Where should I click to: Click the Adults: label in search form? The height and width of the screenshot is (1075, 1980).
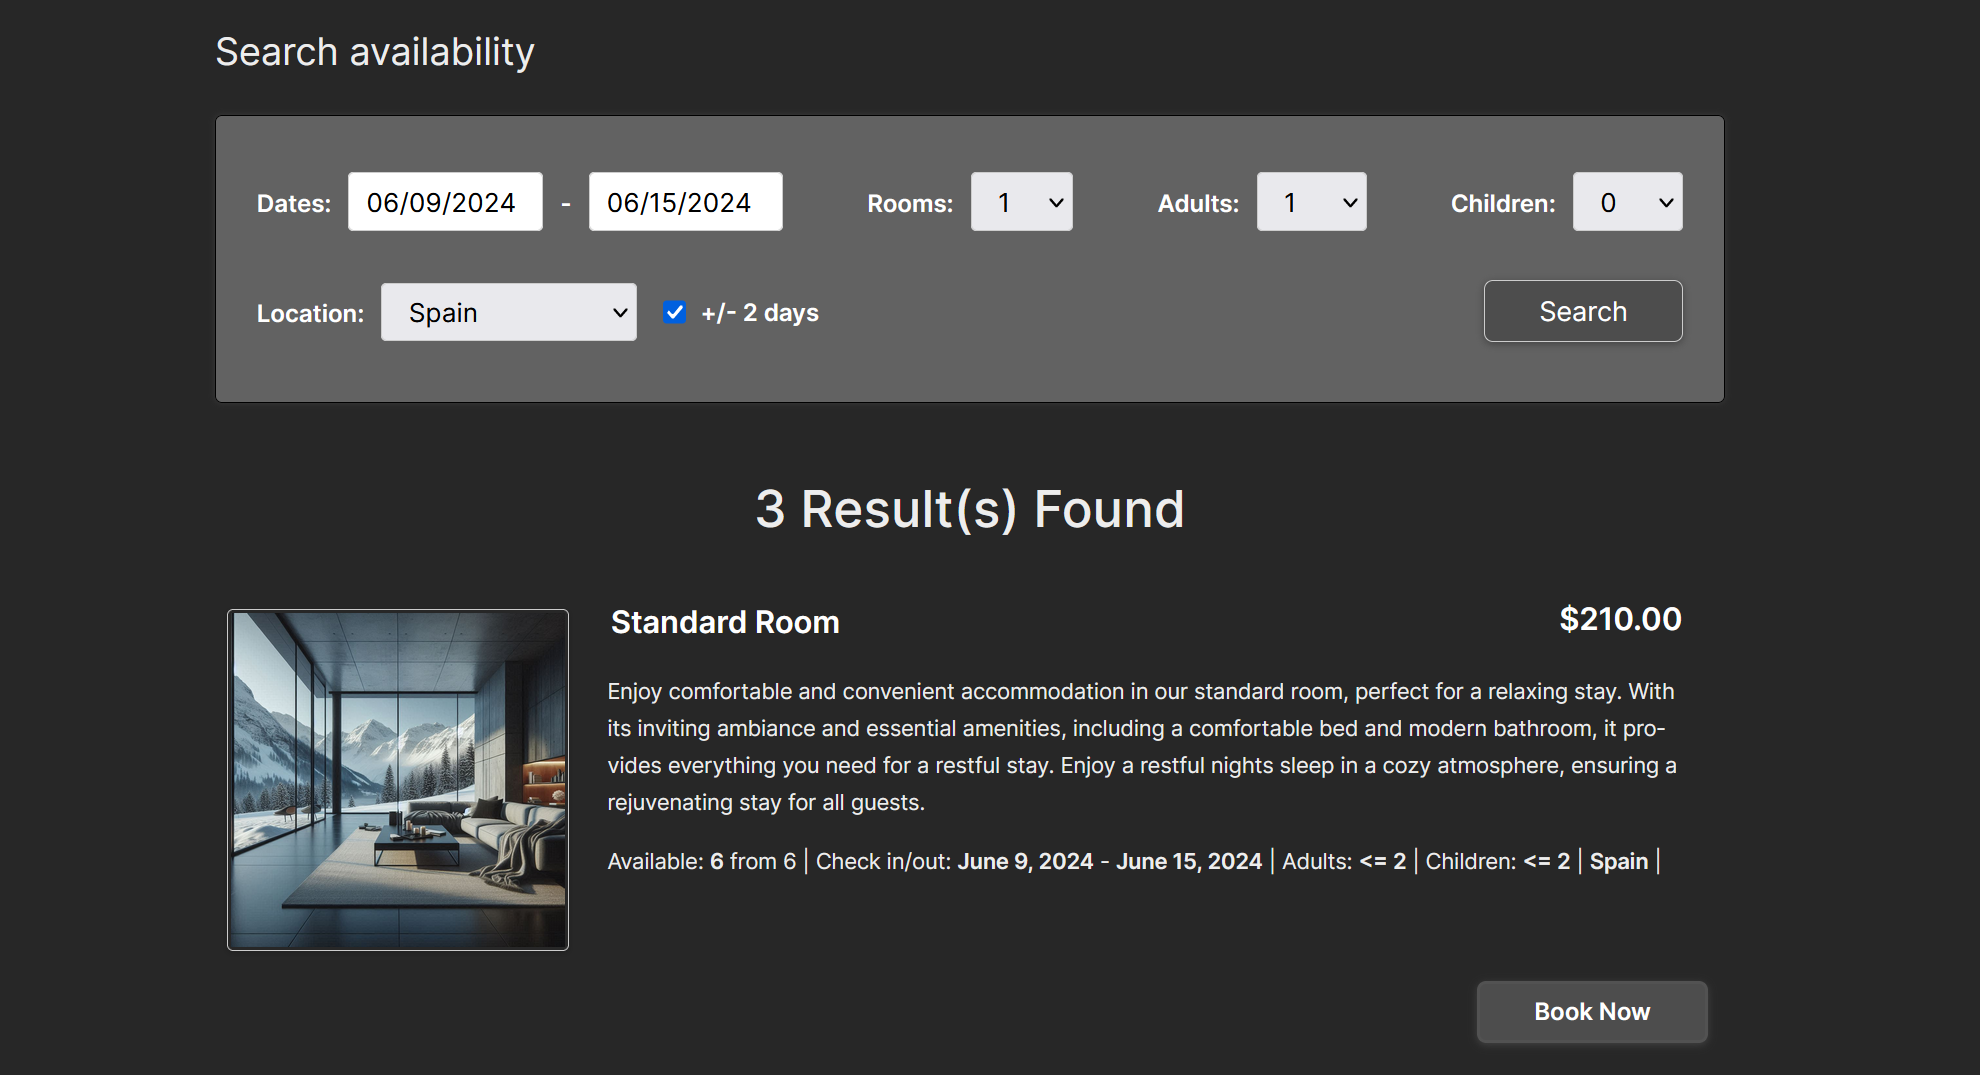(1198, 203)
